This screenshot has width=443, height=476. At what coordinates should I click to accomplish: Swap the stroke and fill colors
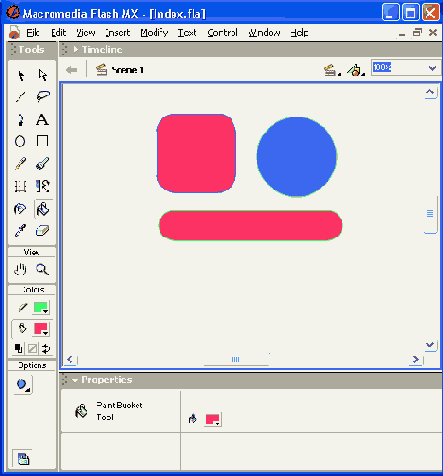pyautogui.click(x=46, y=349)
